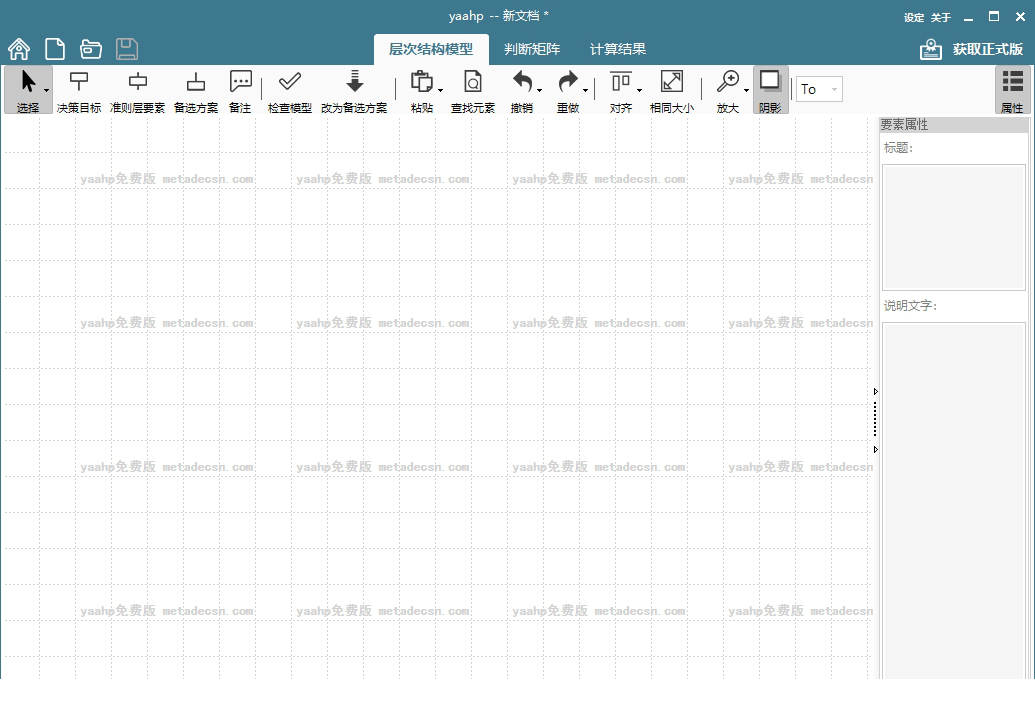
Task: Expand the 粘贴 paste dropdown arrow
Action: (x=440, y=91)
